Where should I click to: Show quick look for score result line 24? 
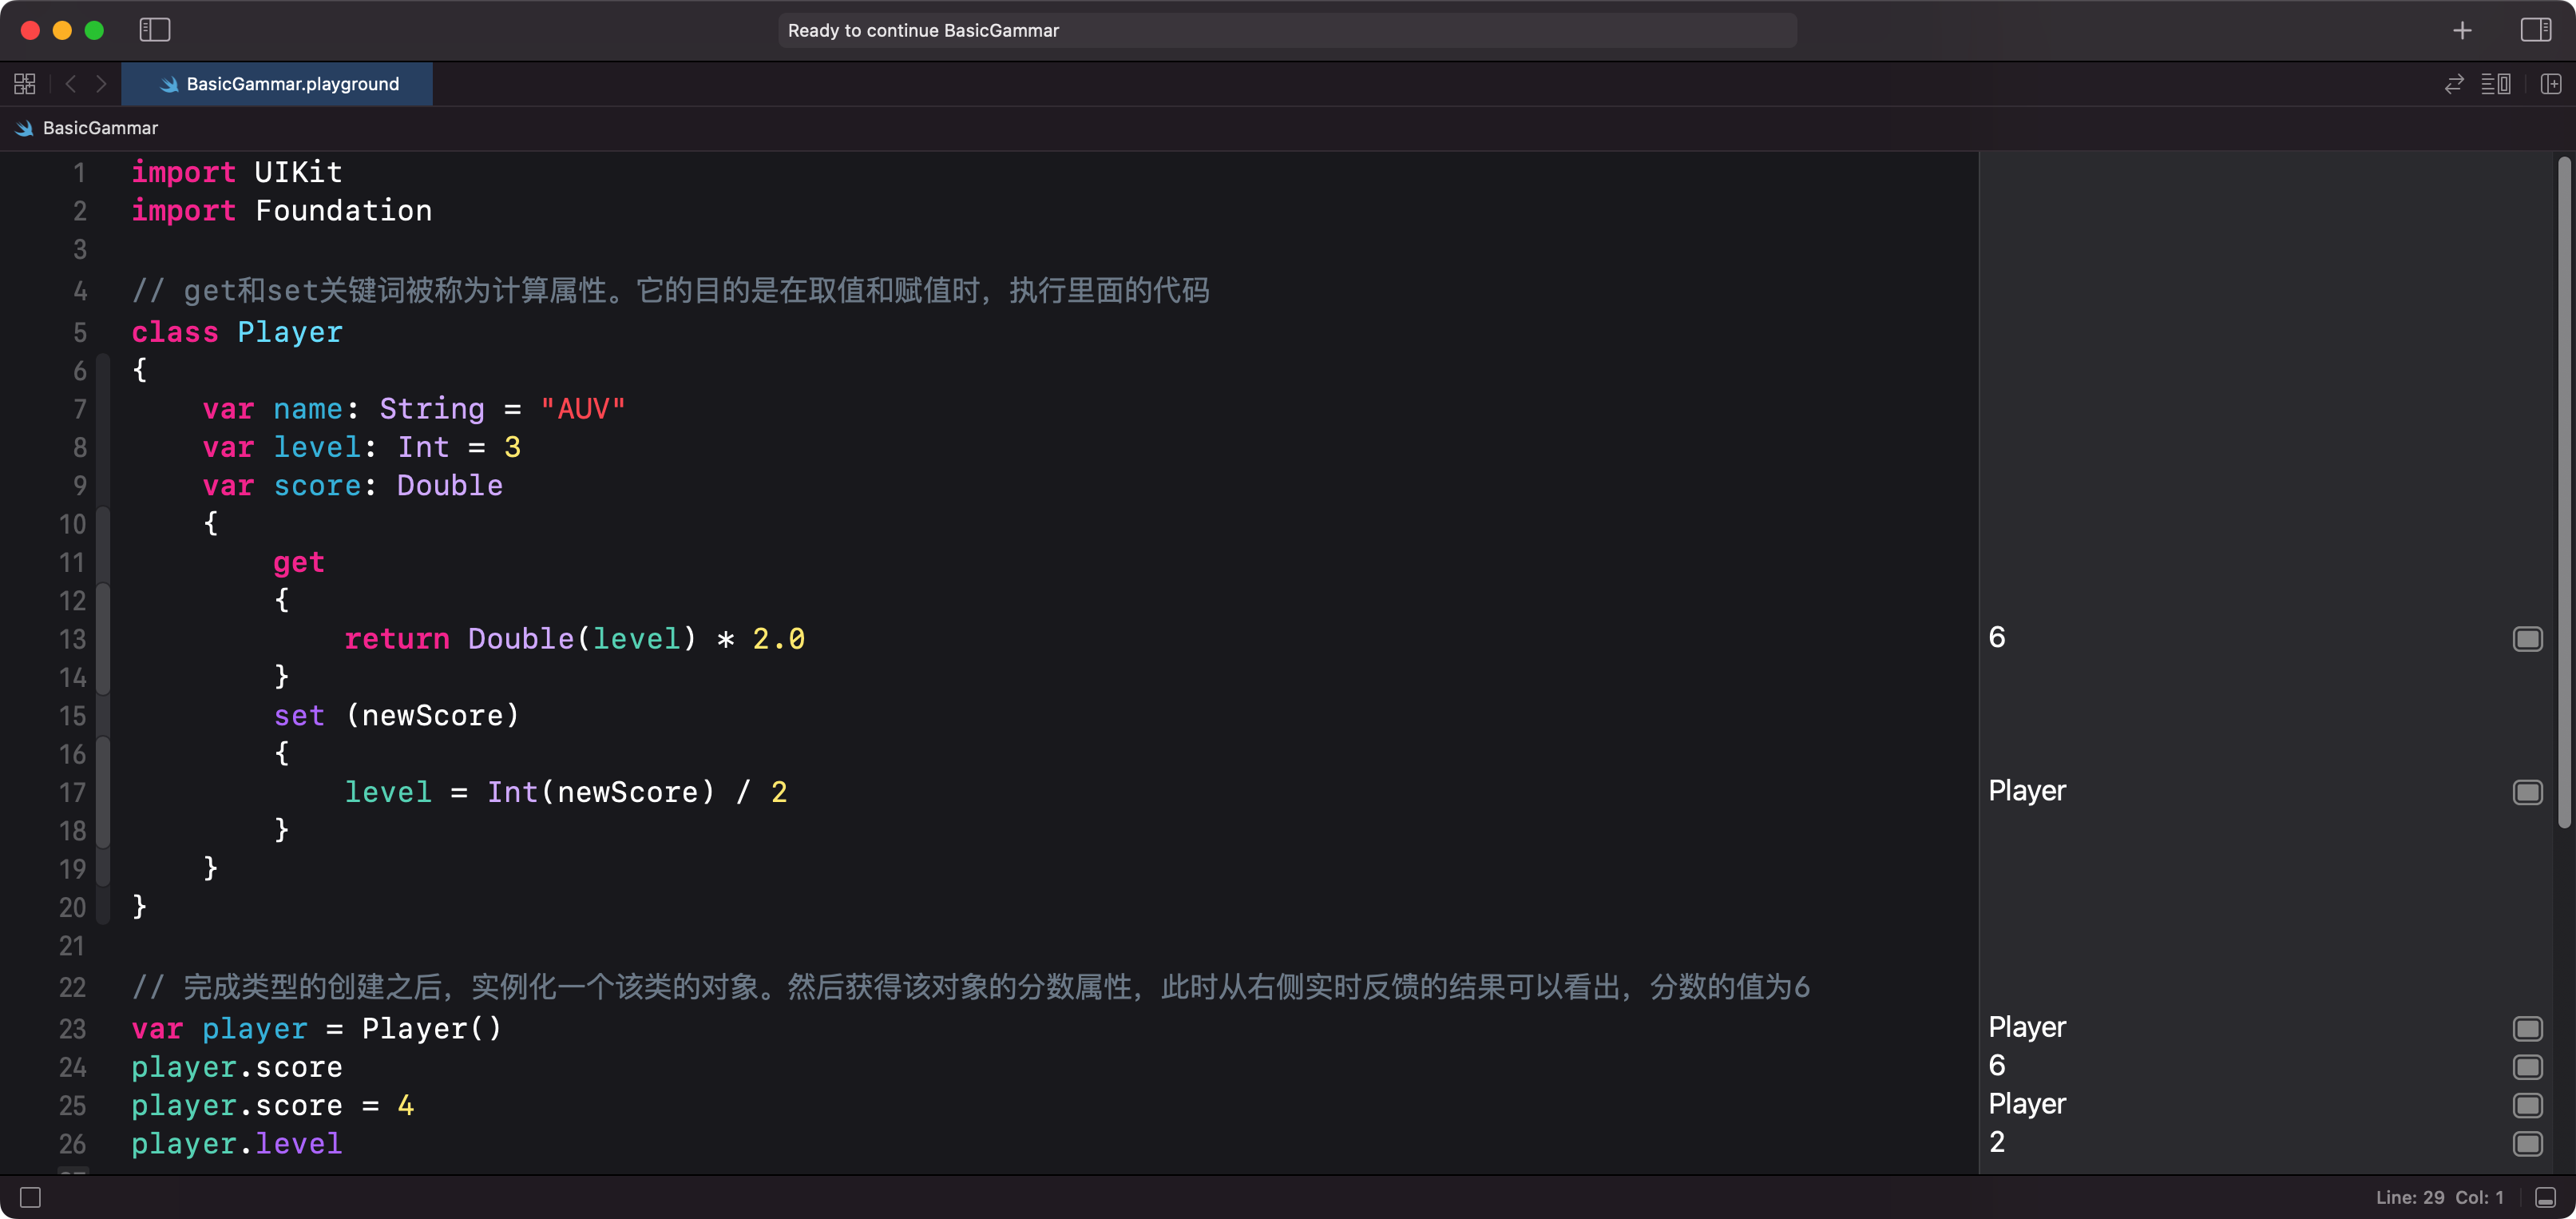pos(2528,1067)
